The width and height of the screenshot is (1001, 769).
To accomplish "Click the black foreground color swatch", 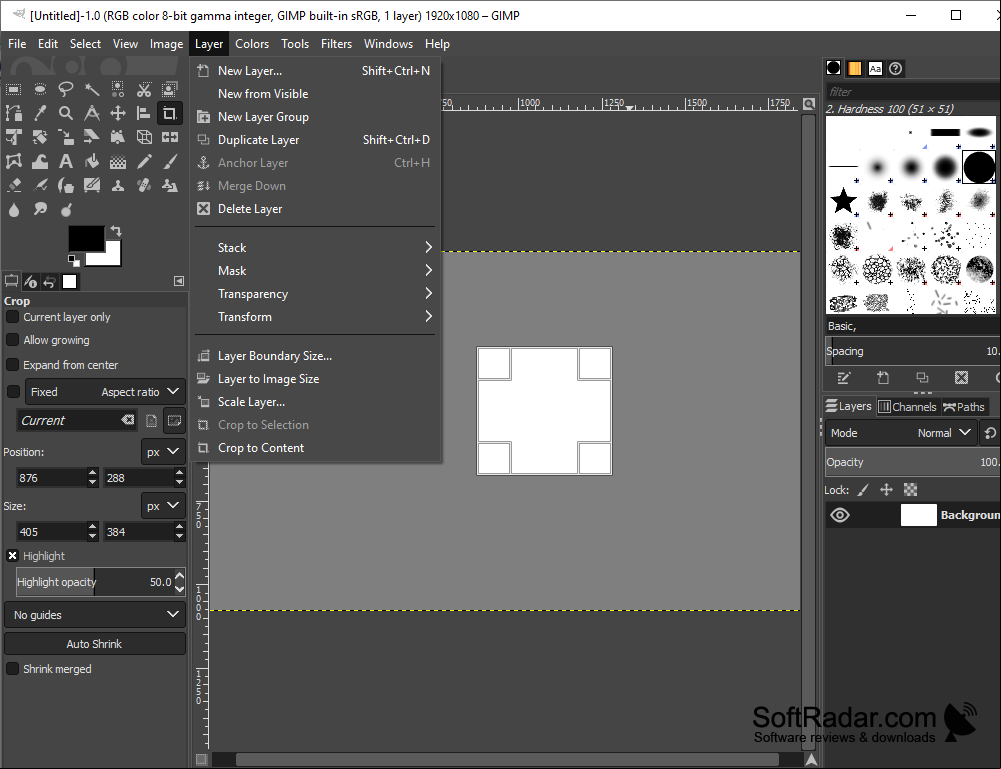I will [x=84, y=237].
